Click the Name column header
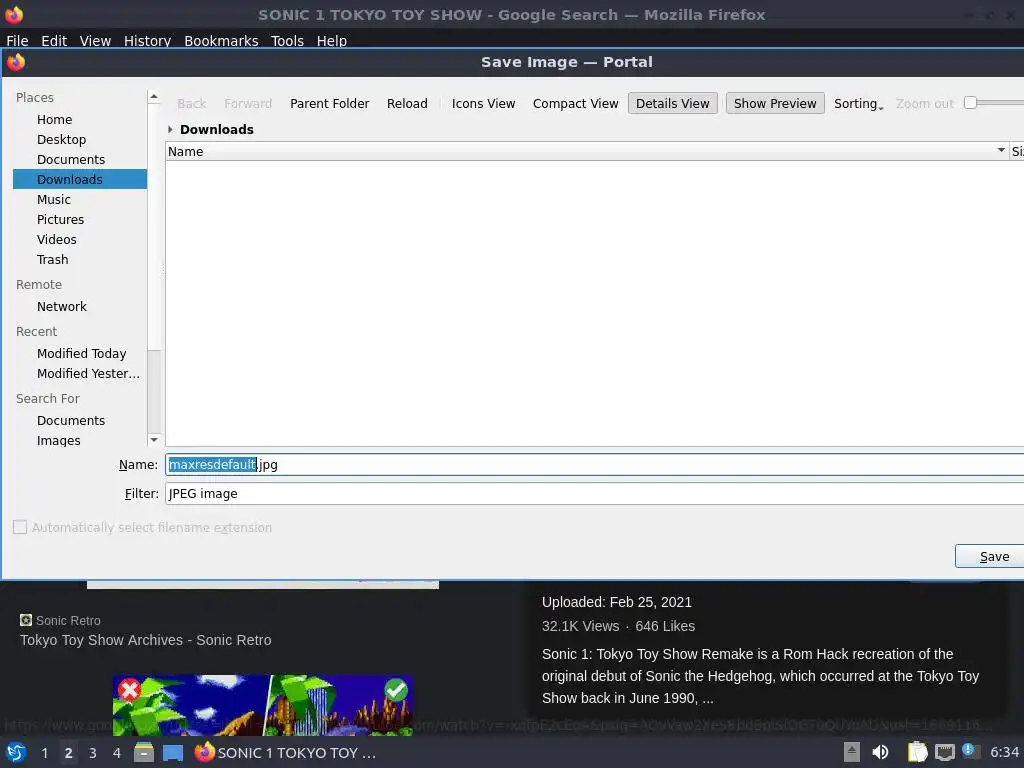The width and height of the screenshot is (1024, 768). [586, 151]
